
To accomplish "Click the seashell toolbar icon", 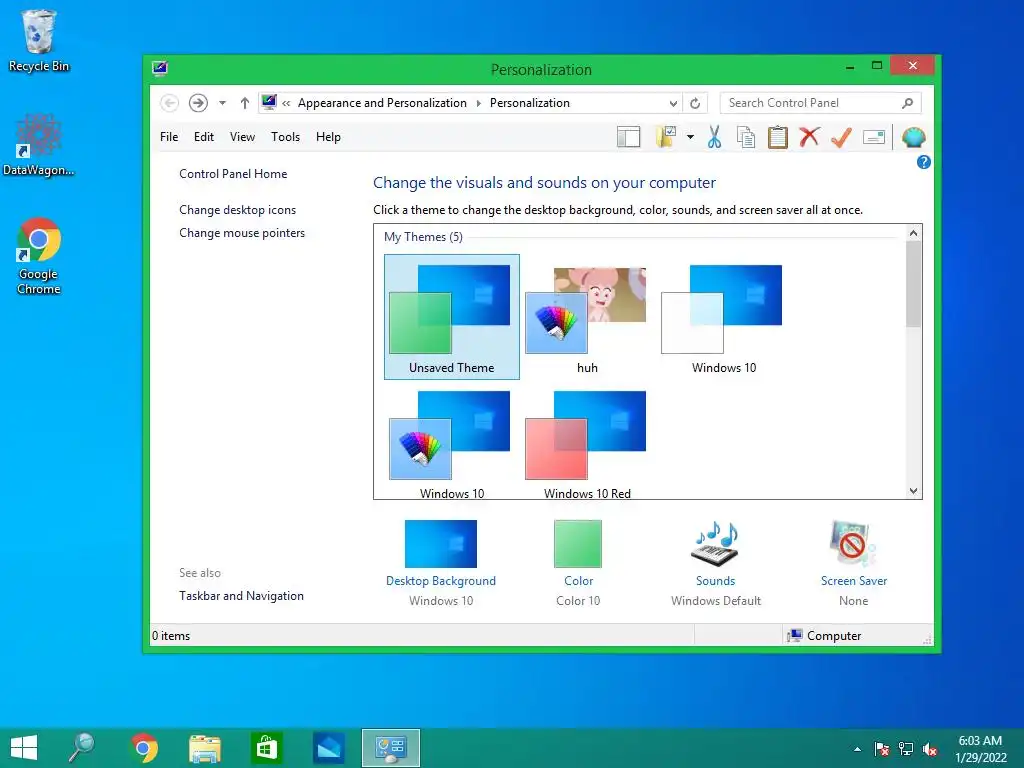I will [x=913, y=137].
